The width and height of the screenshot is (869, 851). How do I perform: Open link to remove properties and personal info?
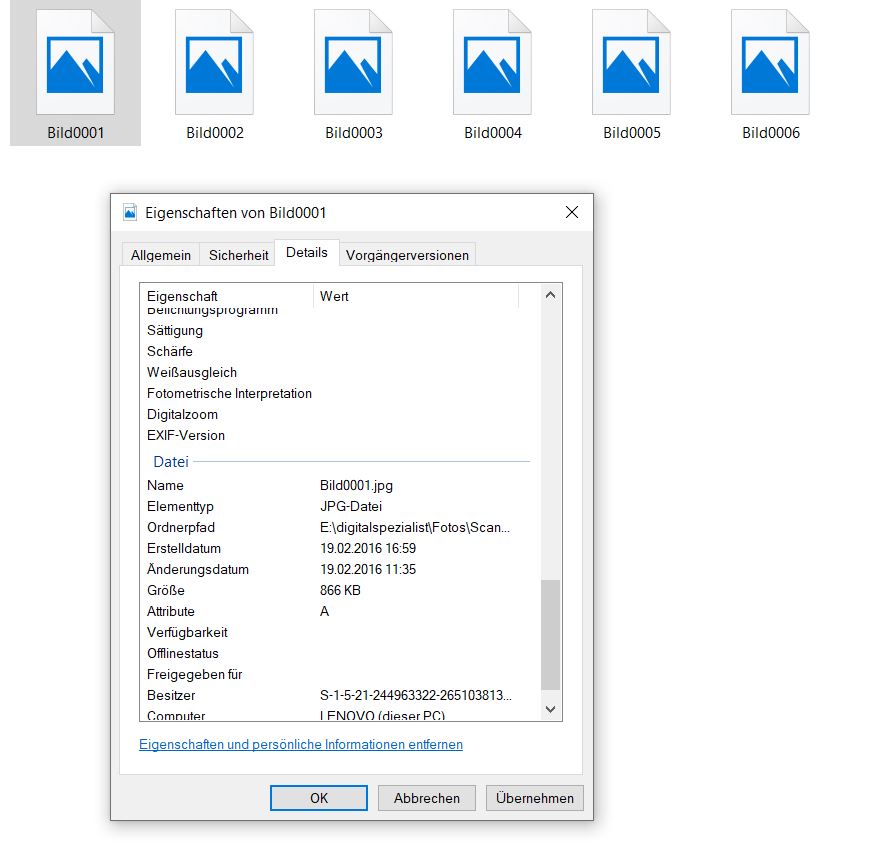[x=301, y=744]
